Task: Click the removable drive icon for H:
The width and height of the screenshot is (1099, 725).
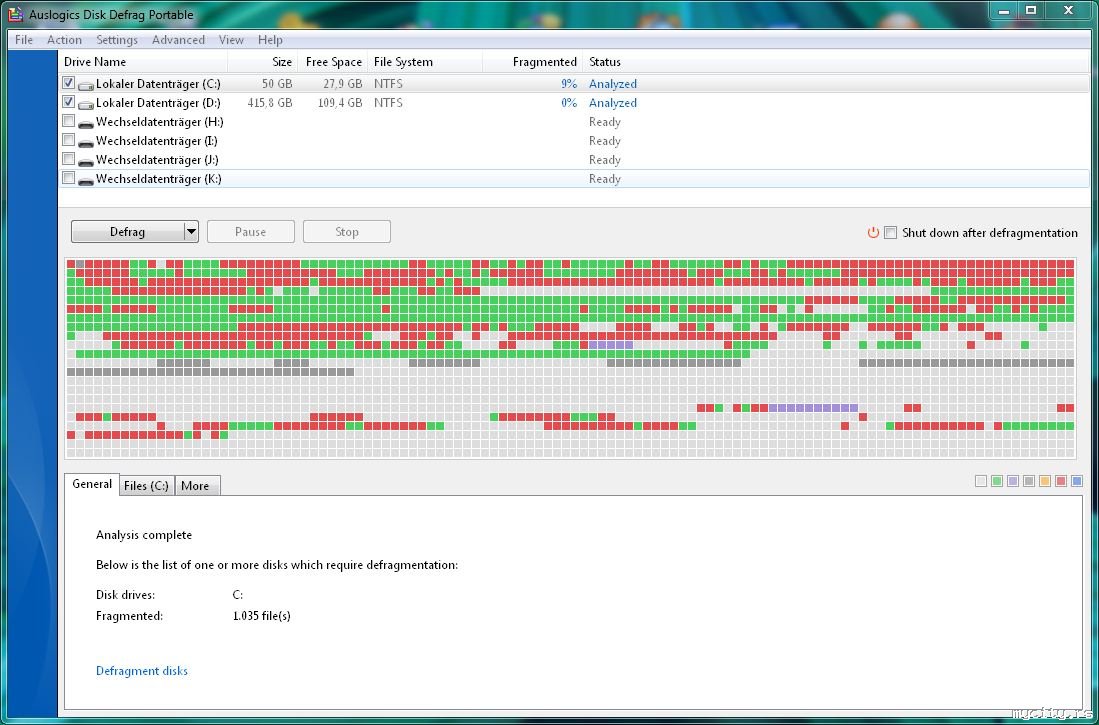Action: pyautogui.click(x=86, y=123)
